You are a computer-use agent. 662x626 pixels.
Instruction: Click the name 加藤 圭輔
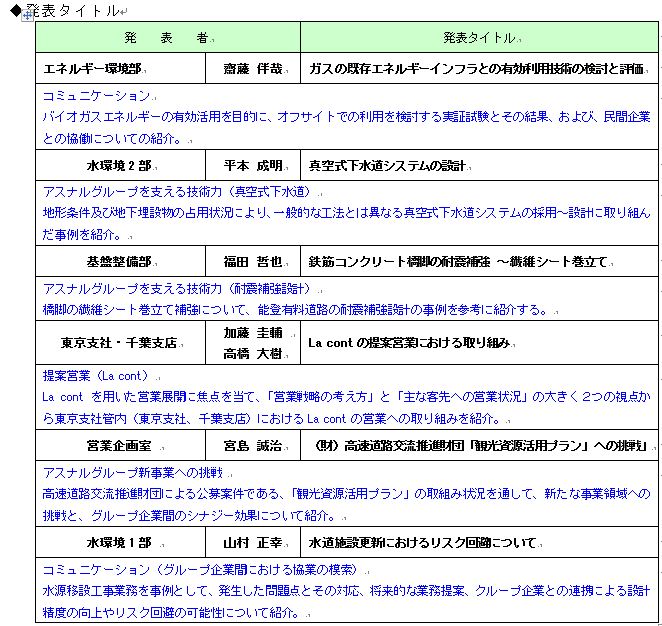pyautogui.click(x=253, y=333)
